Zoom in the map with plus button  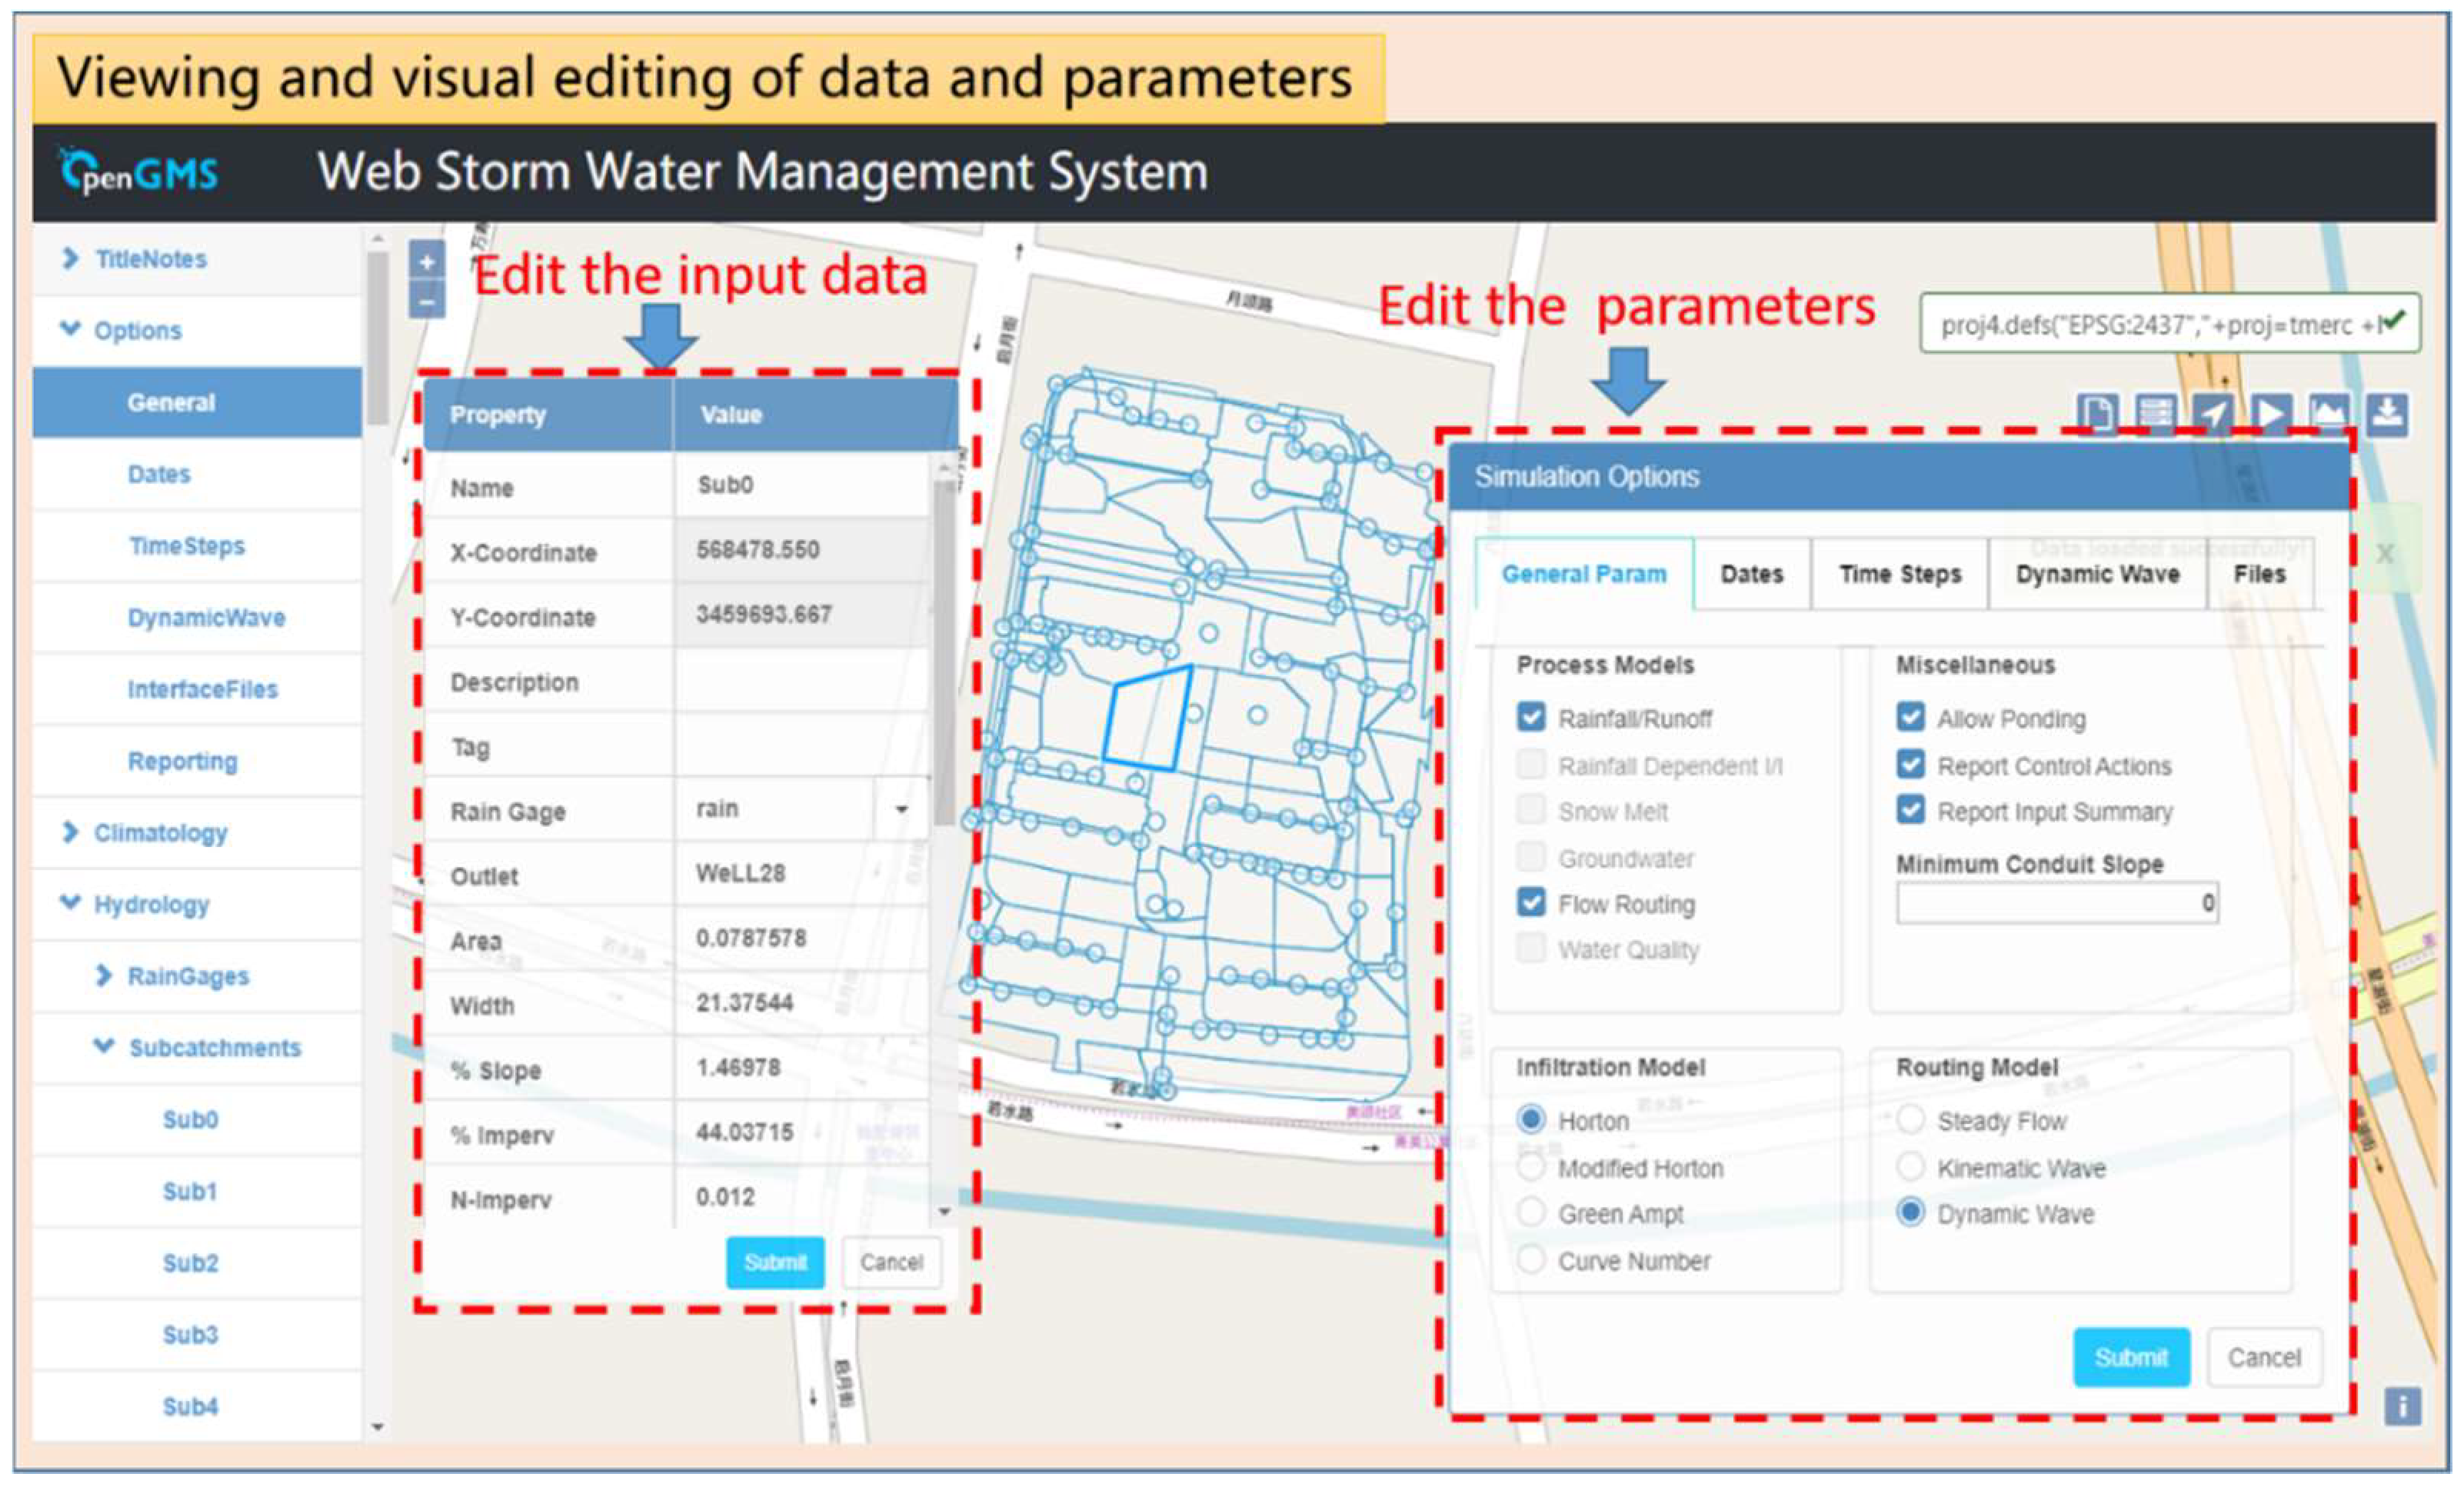point(427,262)
